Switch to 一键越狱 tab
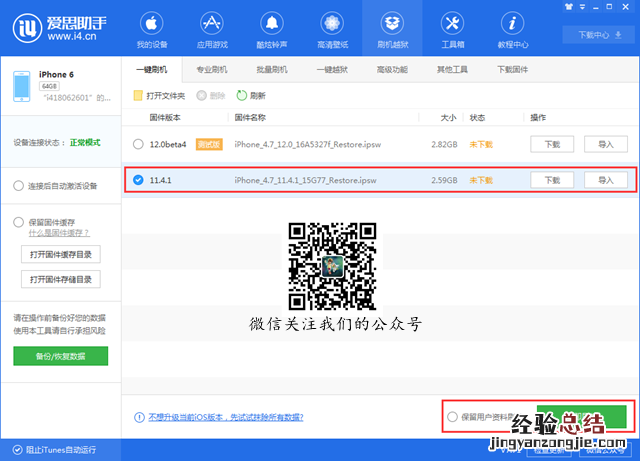The width and height of the screenshot is (640, 461). [332, 70]
